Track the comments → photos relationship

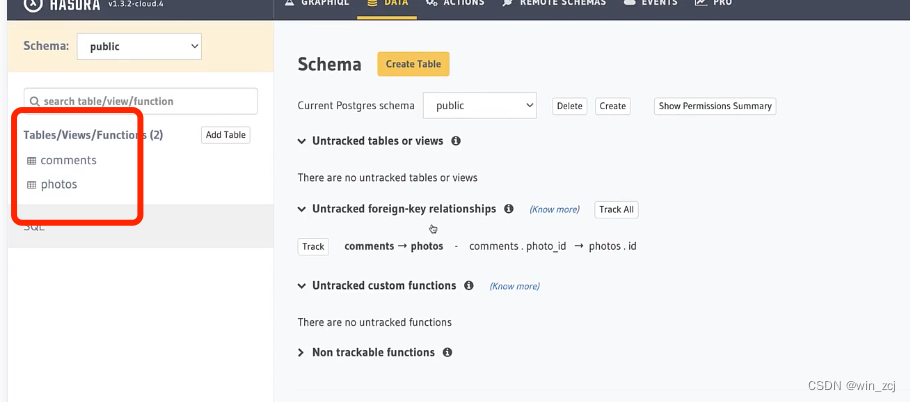pyautogui.click(x=313, y=246)
